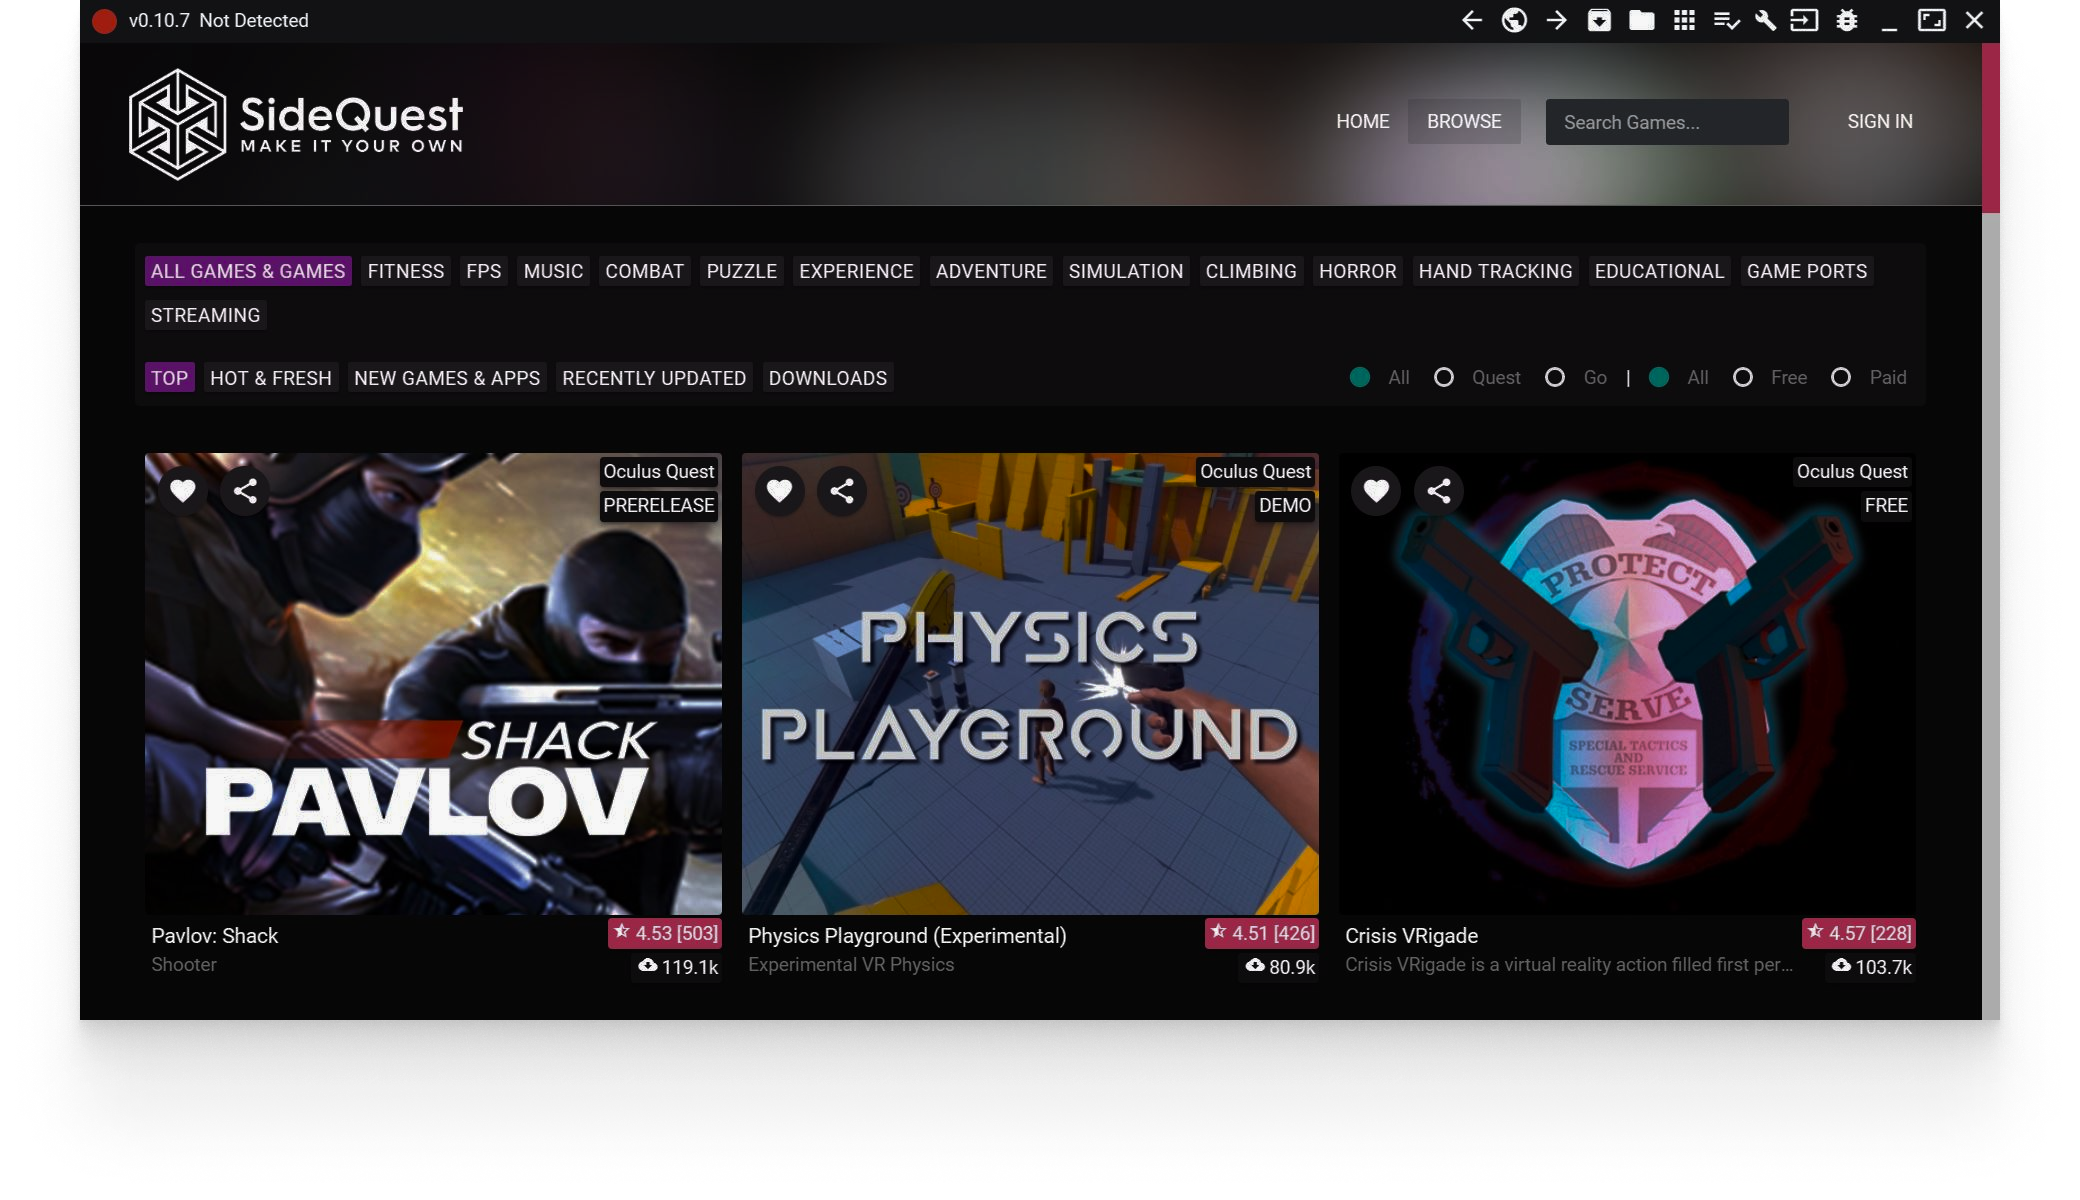Filter by EDUCATIONAL category
Viewport: 2080px width, 1200px height.
pos(1660,271)
